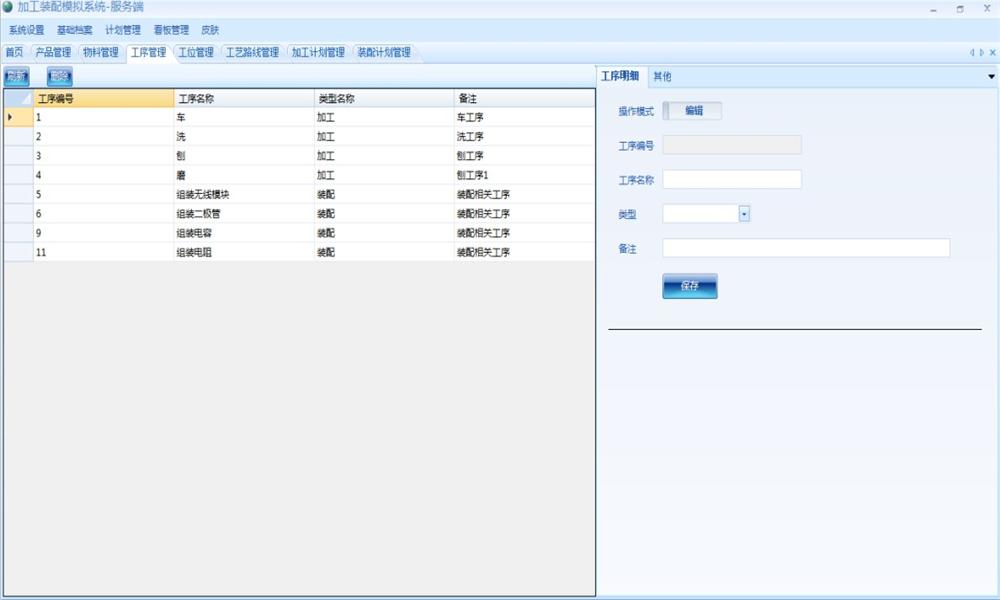Open the 皮肤 skin menu
The height and width of the screenshot is (600, 1000).
click(210, 30)
